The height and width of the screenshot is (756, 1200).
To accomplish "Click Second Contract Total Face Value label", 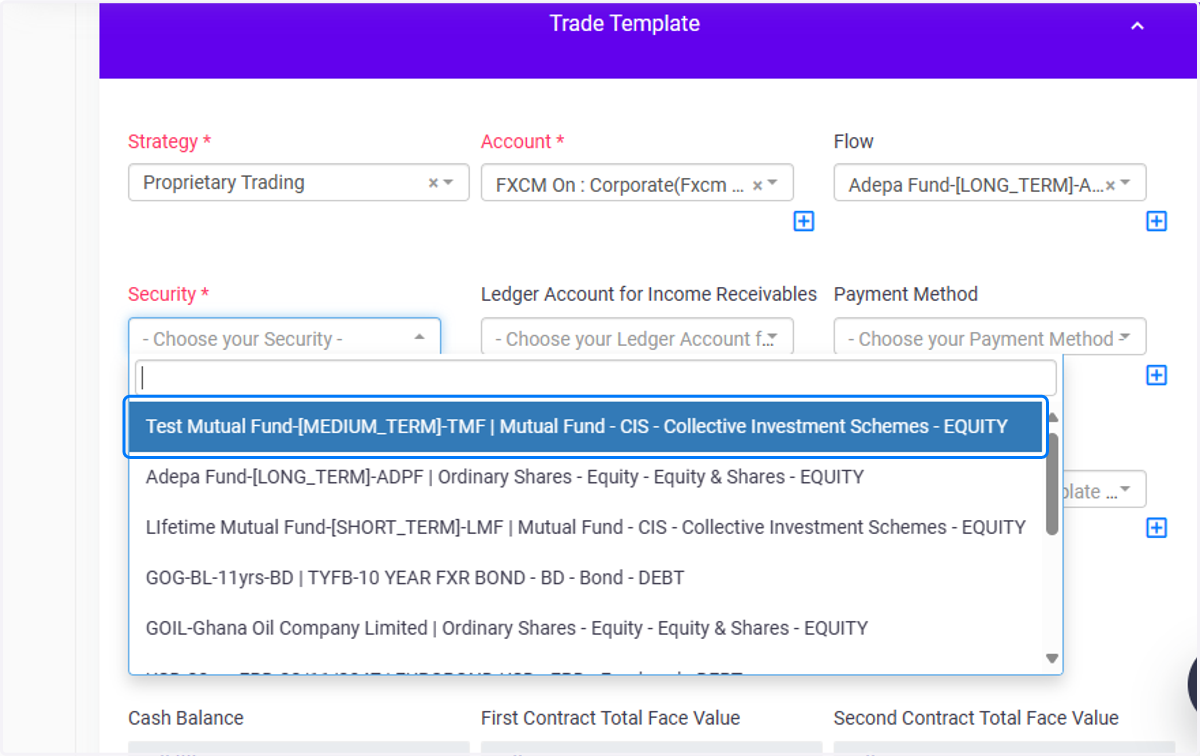I will 976,718.
